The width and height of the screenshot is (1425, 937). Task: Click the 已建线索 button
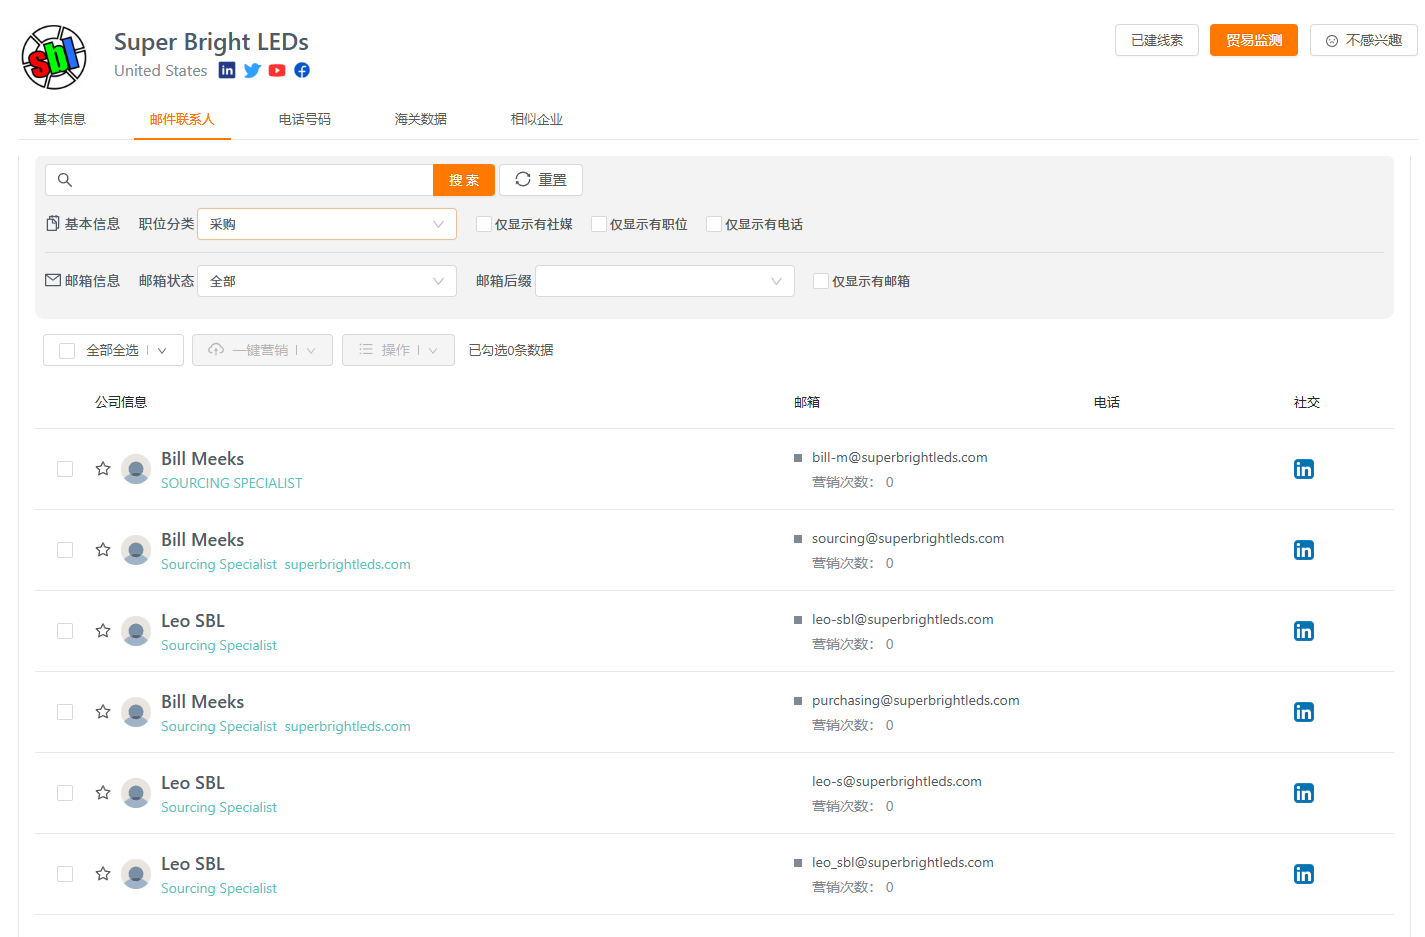pyautogui.click(x=1157, y=40)
